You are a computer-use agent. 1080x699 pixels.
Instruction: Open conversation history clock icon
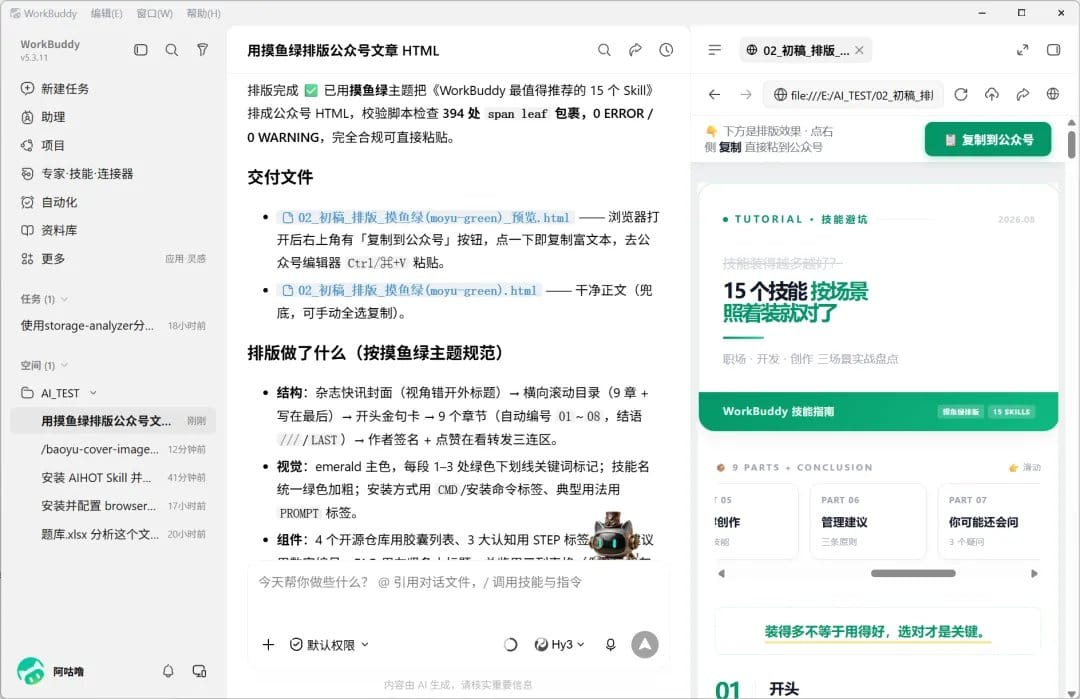coord(666,50)
